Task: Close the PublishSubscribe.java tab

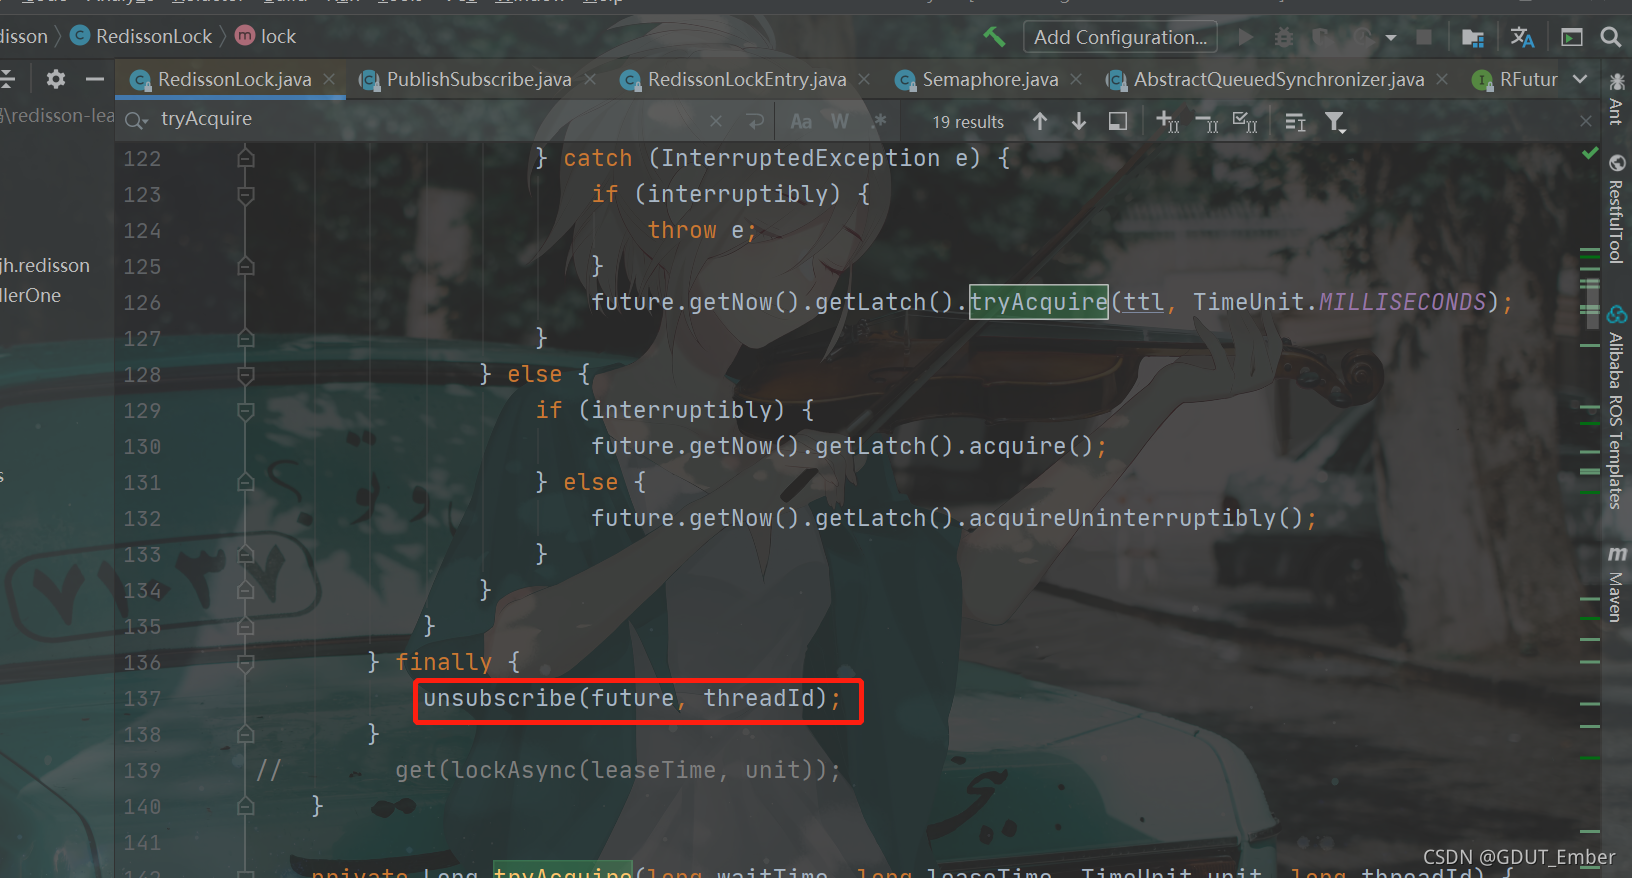Action: point(590,79)
